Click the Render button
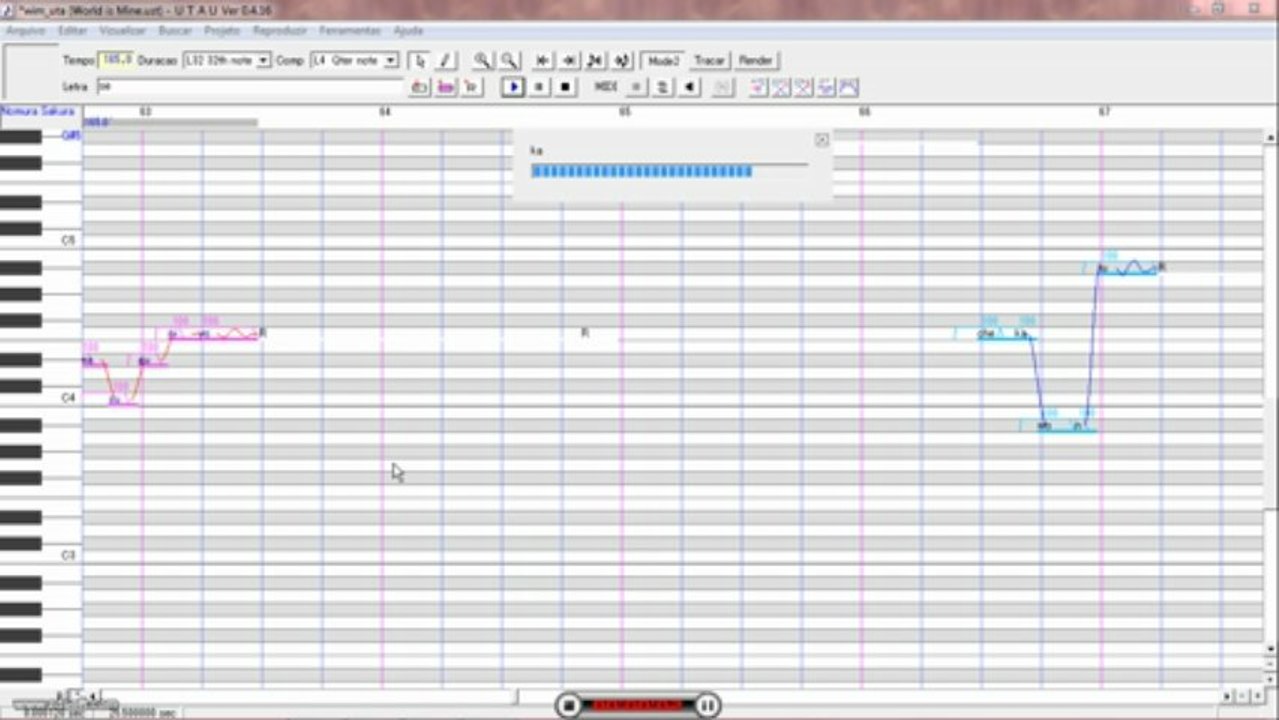The image size is (1279, 720). (x=756, y=61)
